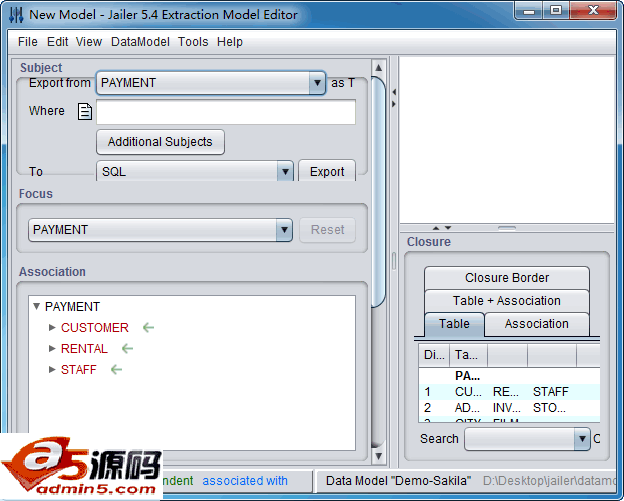Open the Tools menu
Image resolution: width=624 pixels, height=501 pixels.
click(193, 42)
